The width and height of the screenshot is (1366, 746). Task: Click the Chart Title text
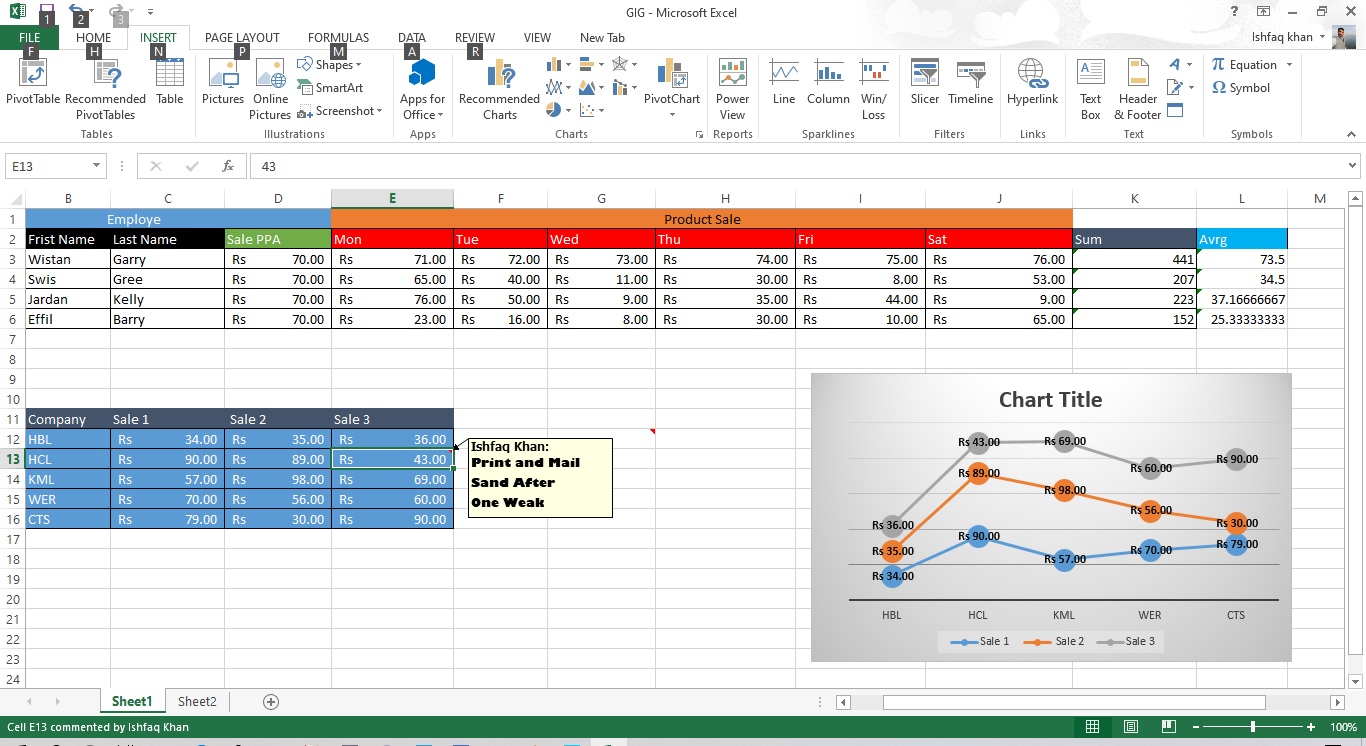click(x=1050, y=400)
